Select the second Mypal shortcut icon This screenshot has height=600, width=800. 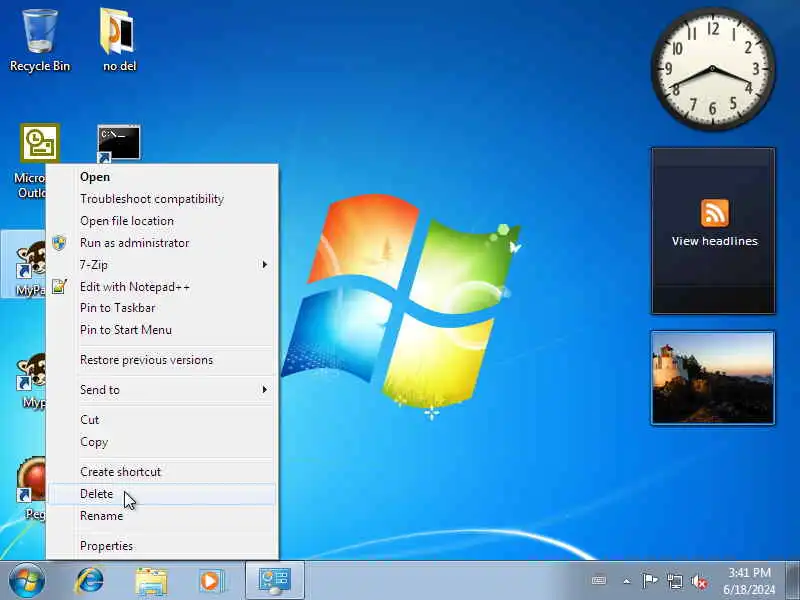pyautogui.click(x=31, y=380)
